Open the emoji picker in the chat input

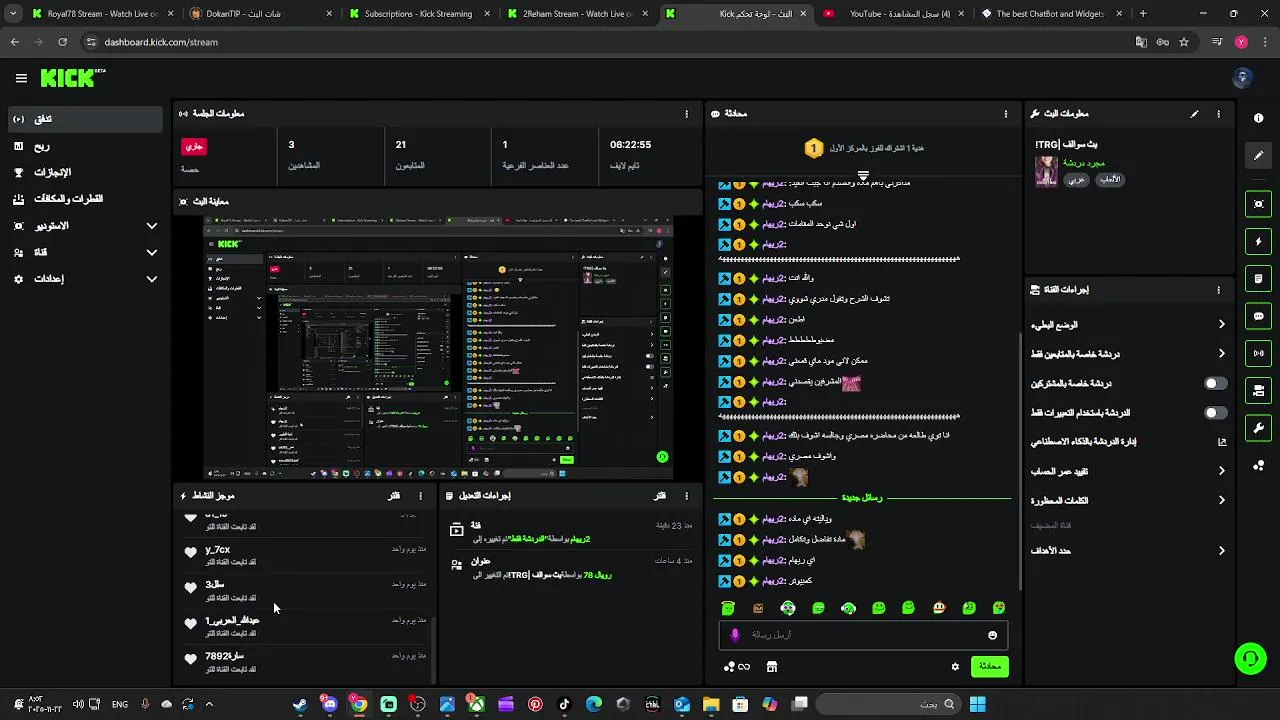(x=992, y=635)
